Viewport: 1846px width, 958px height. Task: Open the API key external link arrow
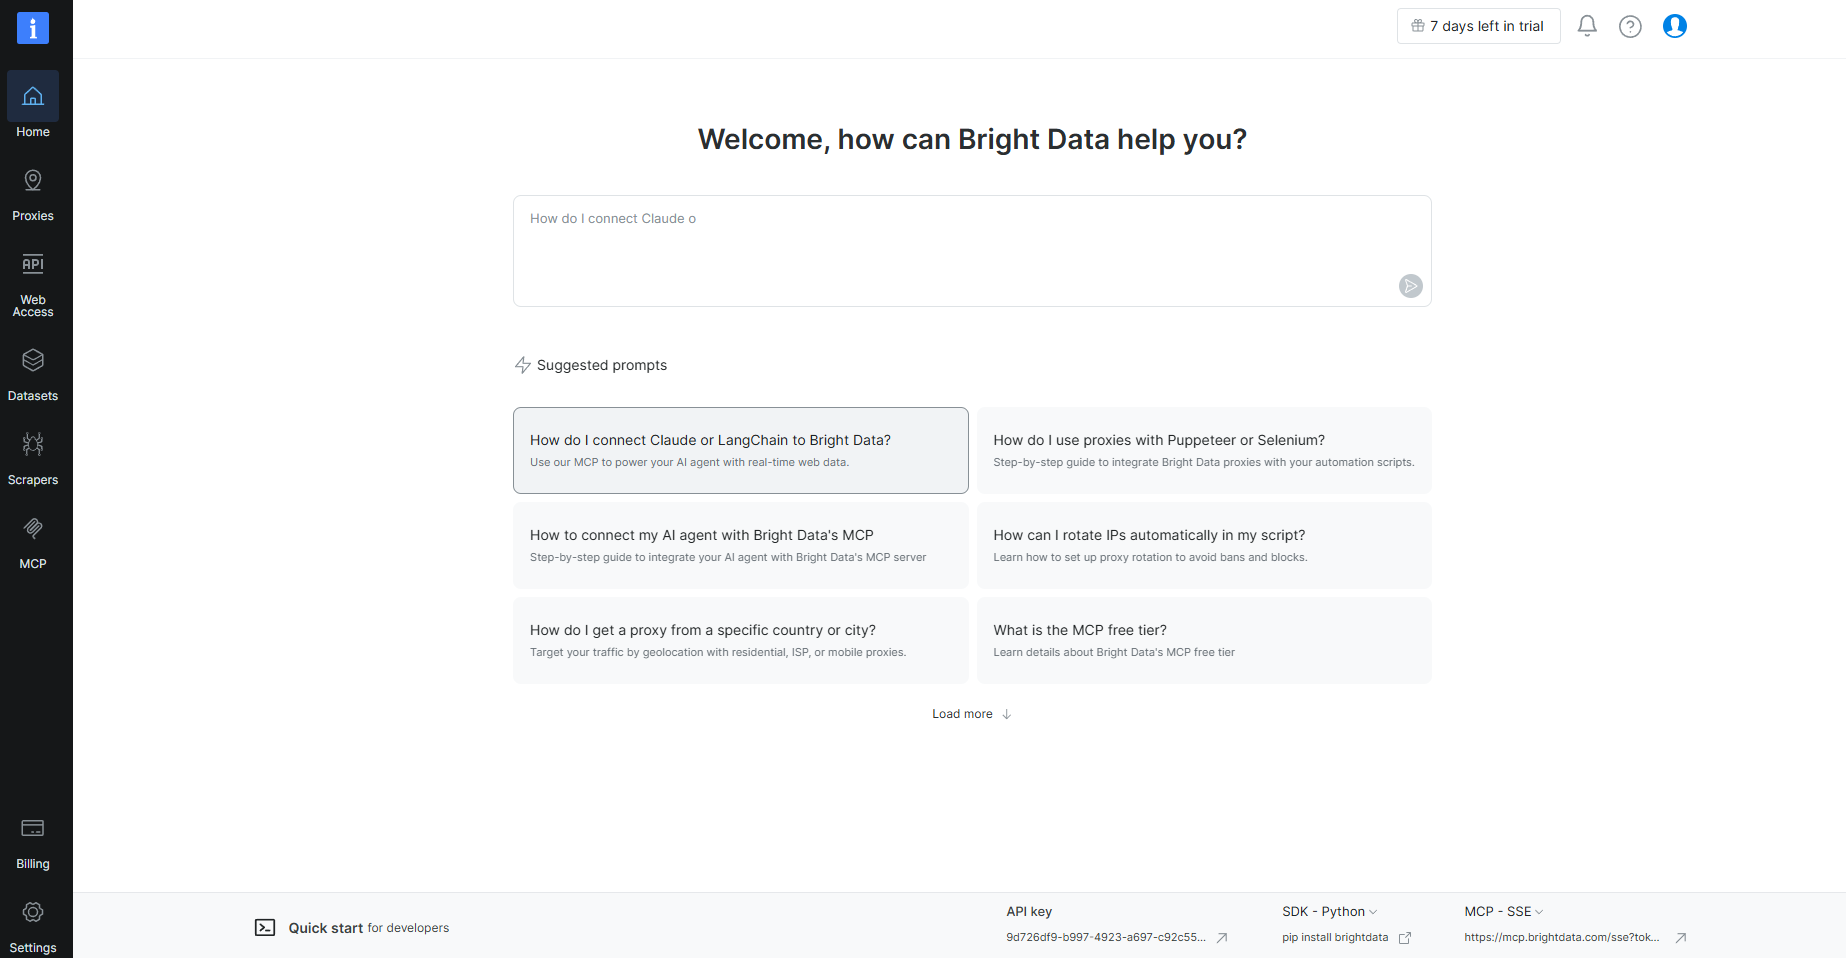pyautogui.click(x=1222, y=938)
